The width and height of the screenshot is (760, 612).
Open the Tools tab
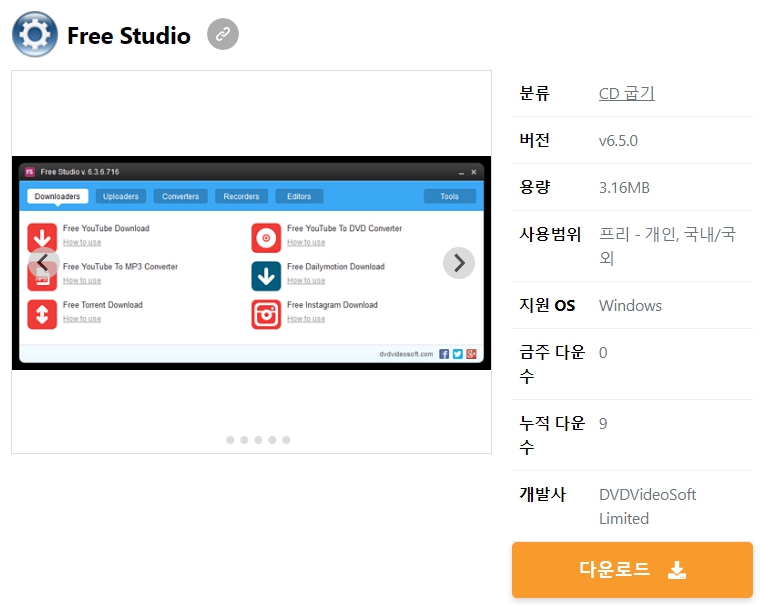click(449, 196)
